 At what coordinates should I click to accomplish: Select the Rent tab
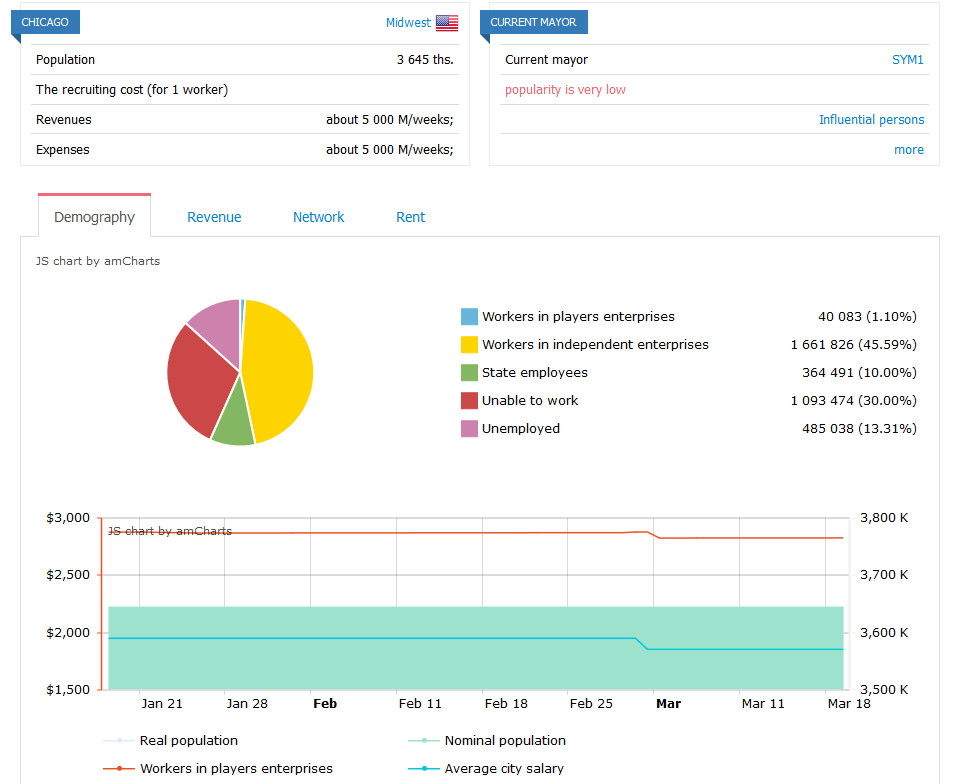point(410,217)
